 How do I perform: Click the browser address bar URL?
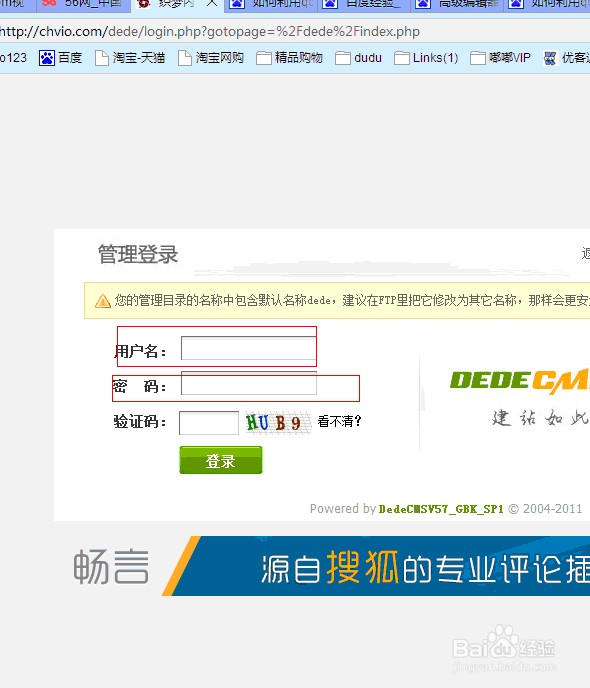pyautogui.click(x=210, y=32)
